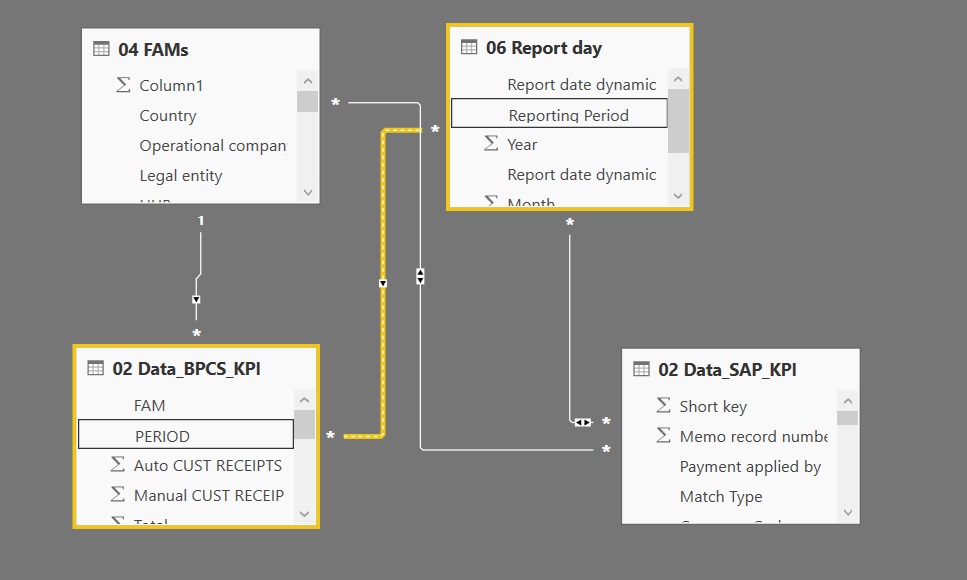
Task: Click filter arrow on highlighted yellow relationship line
Action: pyautogui.click(x=383, y=283)
